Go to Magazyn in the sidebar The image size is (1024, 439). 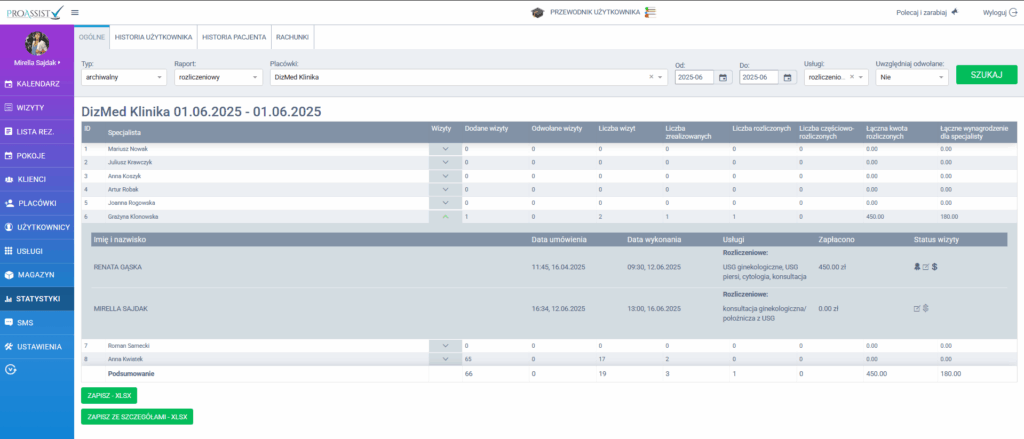tap(37, 274)
